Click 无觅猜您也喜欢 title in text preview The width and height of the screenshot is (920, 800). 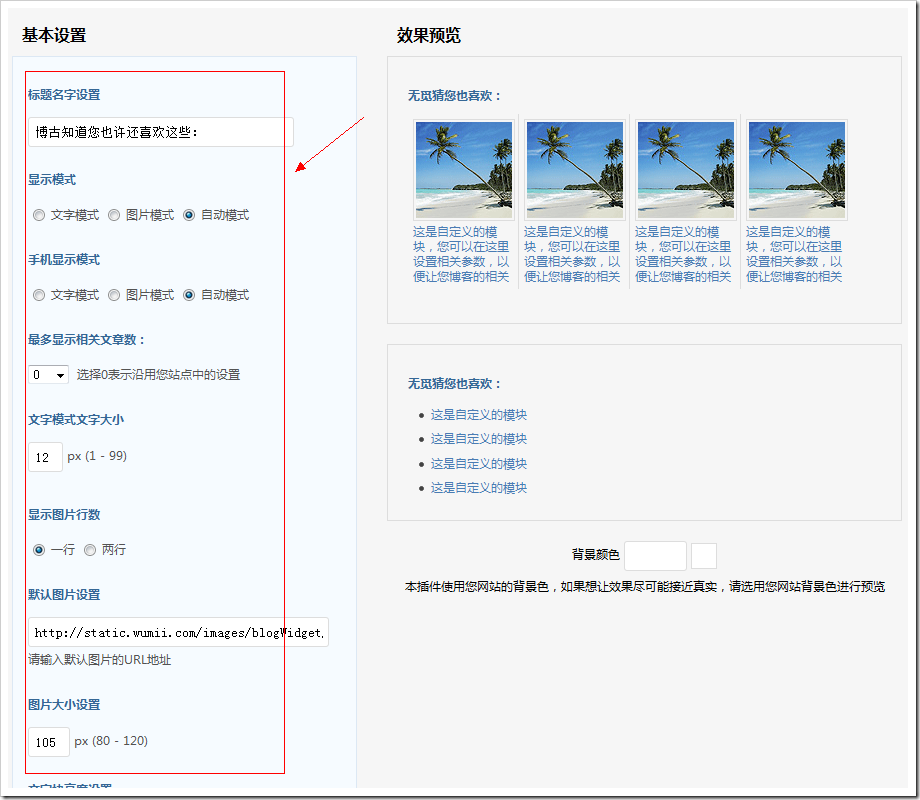[x=455, y=384]
